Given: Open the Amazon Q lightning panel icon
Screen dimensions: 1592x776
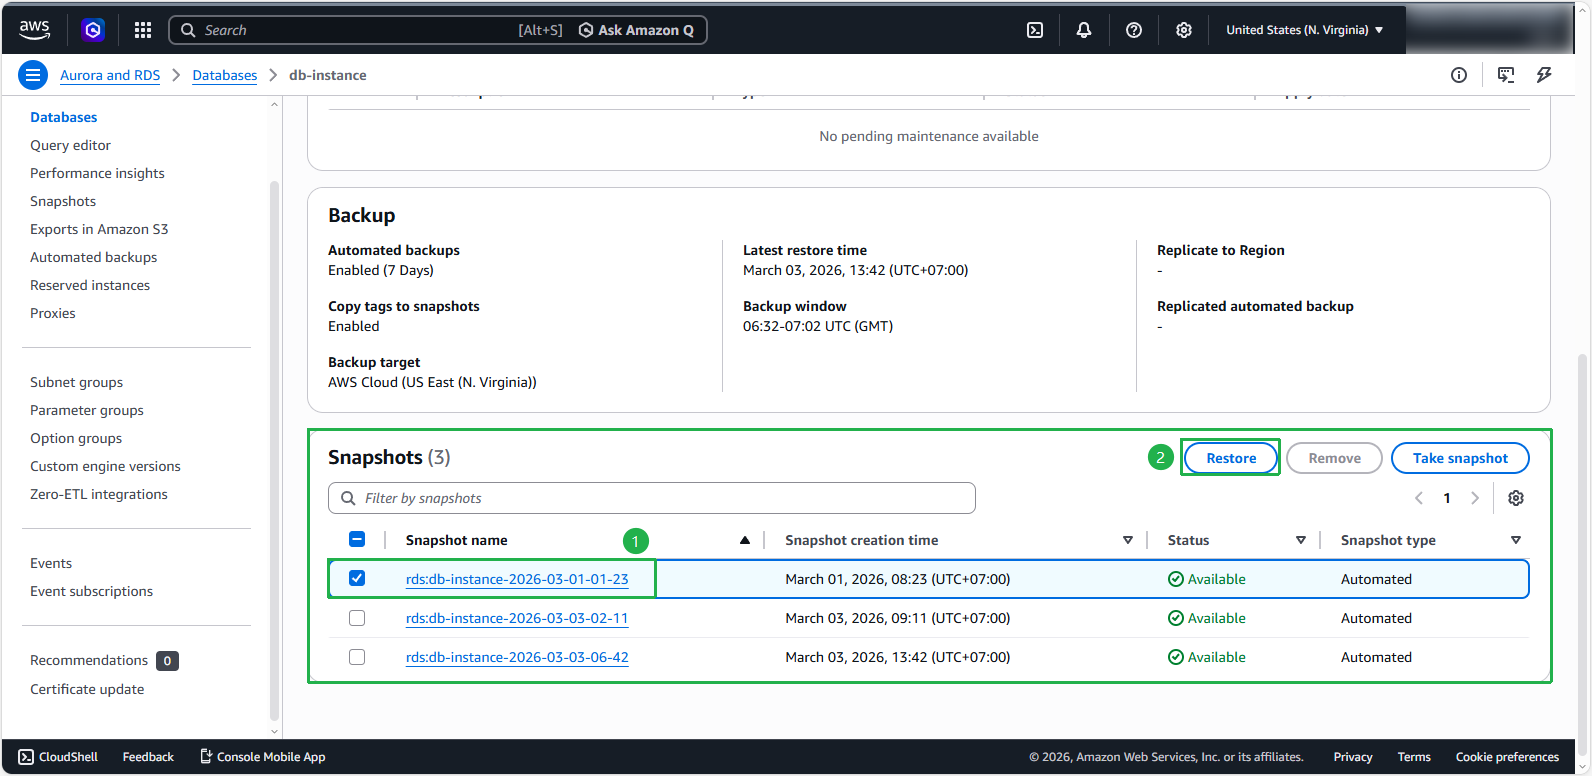Looking at the screenshot, I should pyautogui.click(x=1544, y=75).
